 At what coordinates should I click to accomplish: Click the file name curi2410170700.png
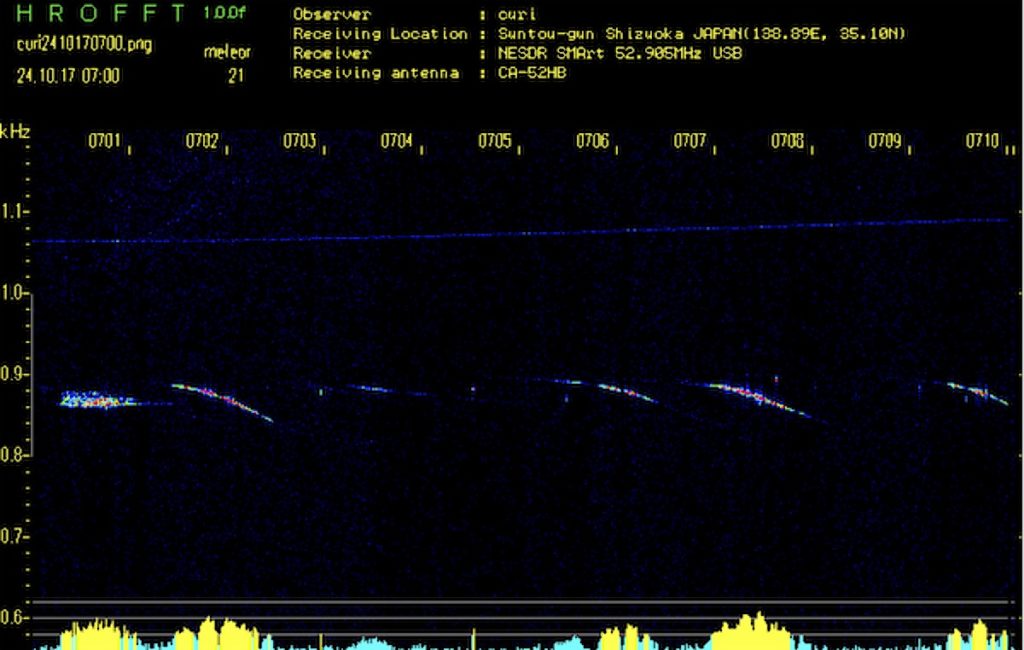(x=84, y=45)
